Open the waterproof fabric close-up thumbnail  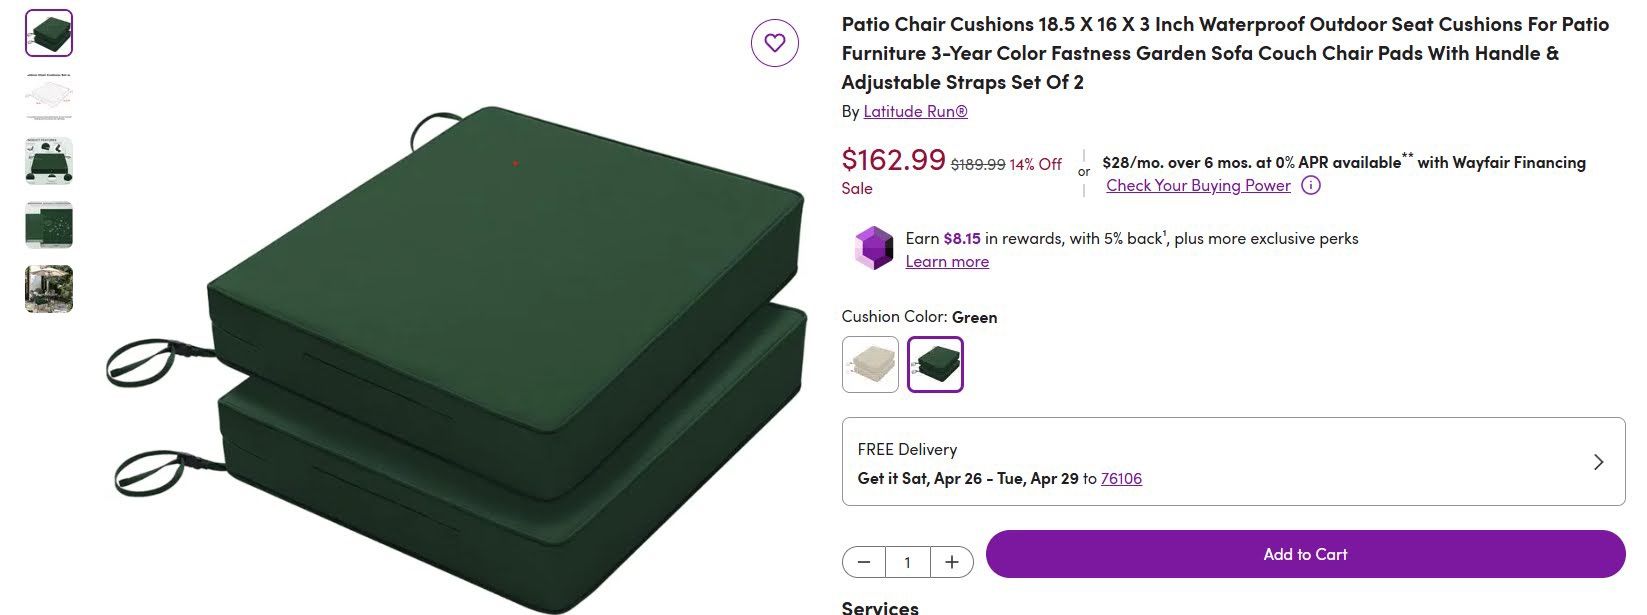point(49,225)
